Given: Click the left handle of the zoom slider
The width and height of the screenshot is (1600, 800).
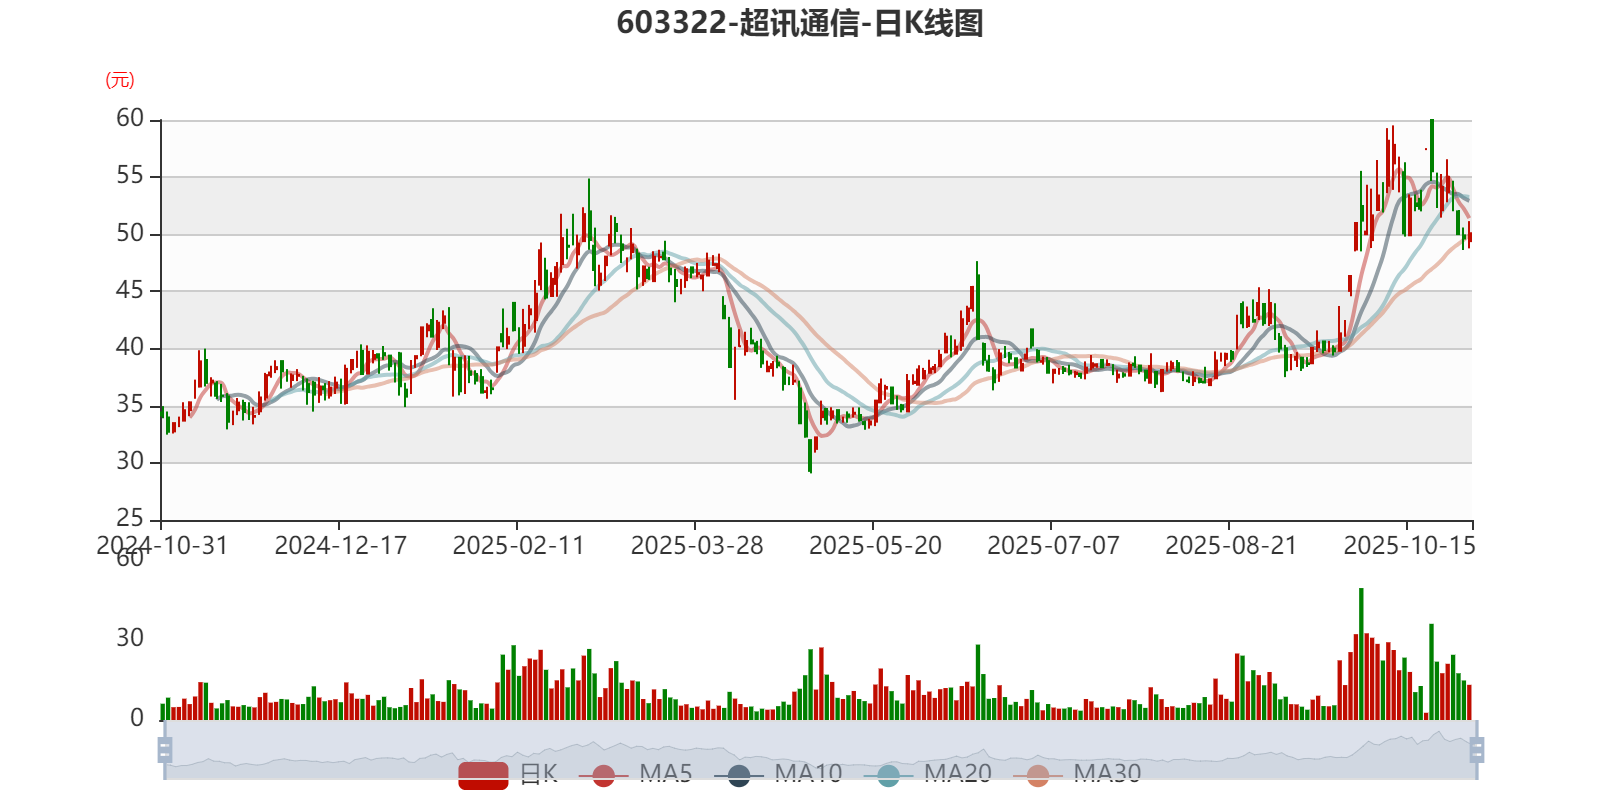Looking at the screenshot, I should click(x=165, y=749).
